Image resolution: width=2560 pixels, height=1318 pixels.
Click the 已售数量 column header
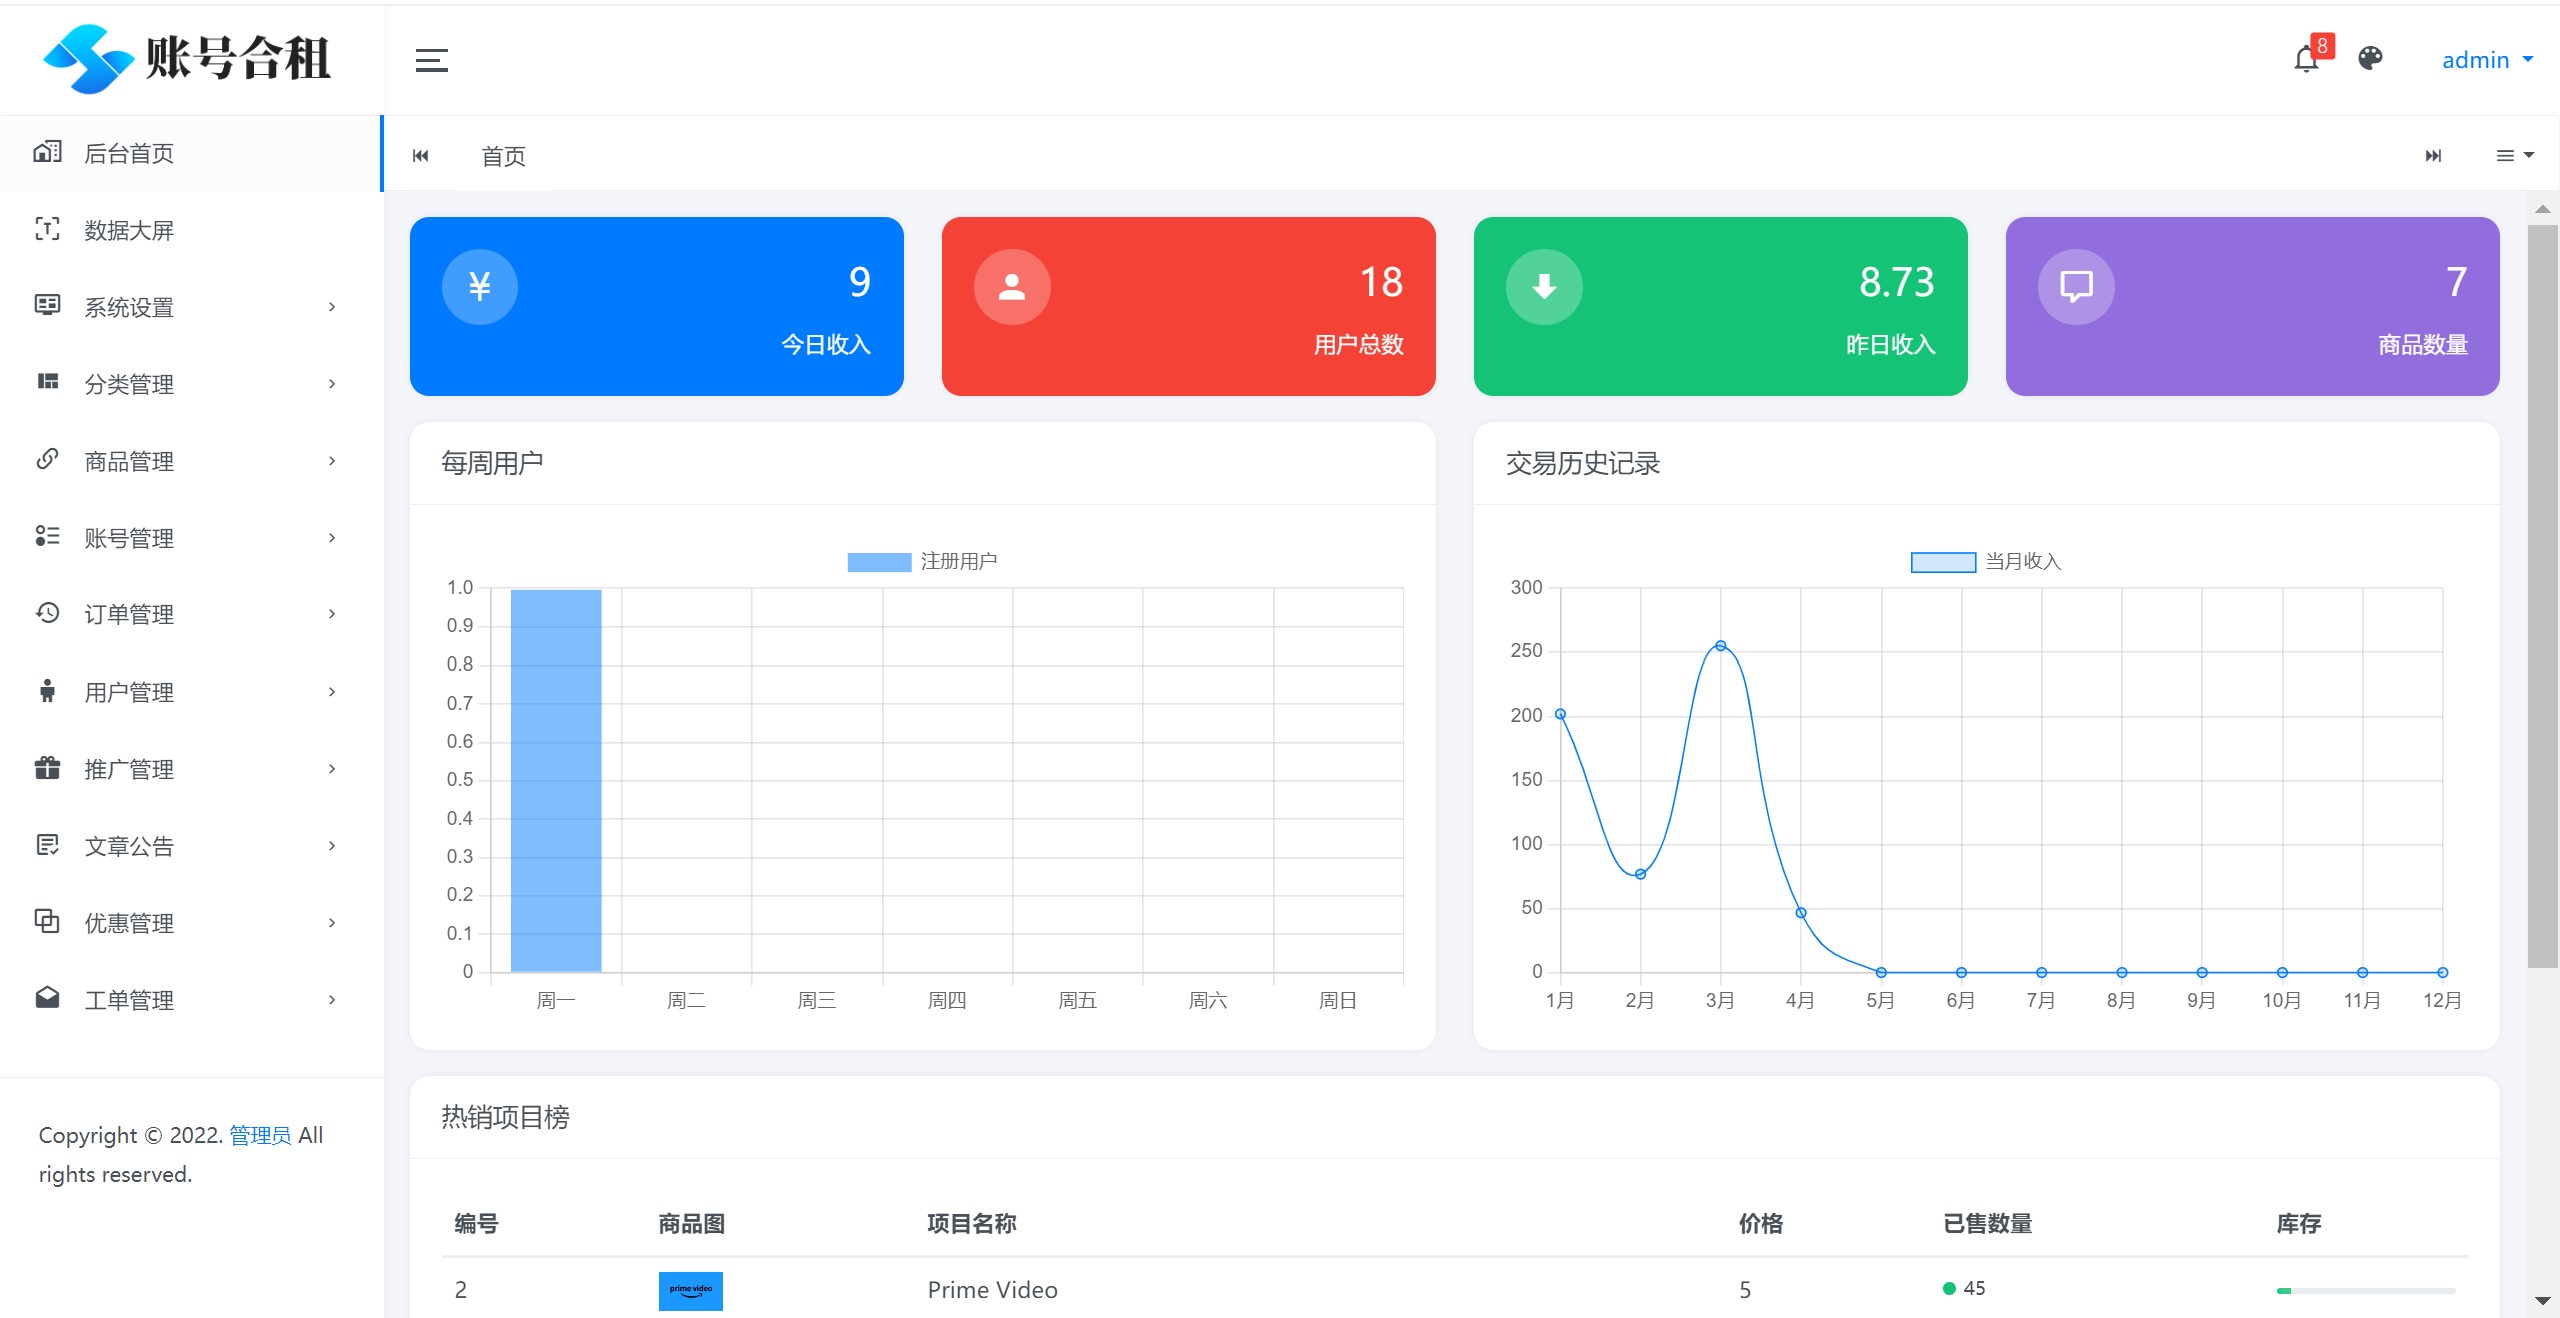[1987, 1223]
